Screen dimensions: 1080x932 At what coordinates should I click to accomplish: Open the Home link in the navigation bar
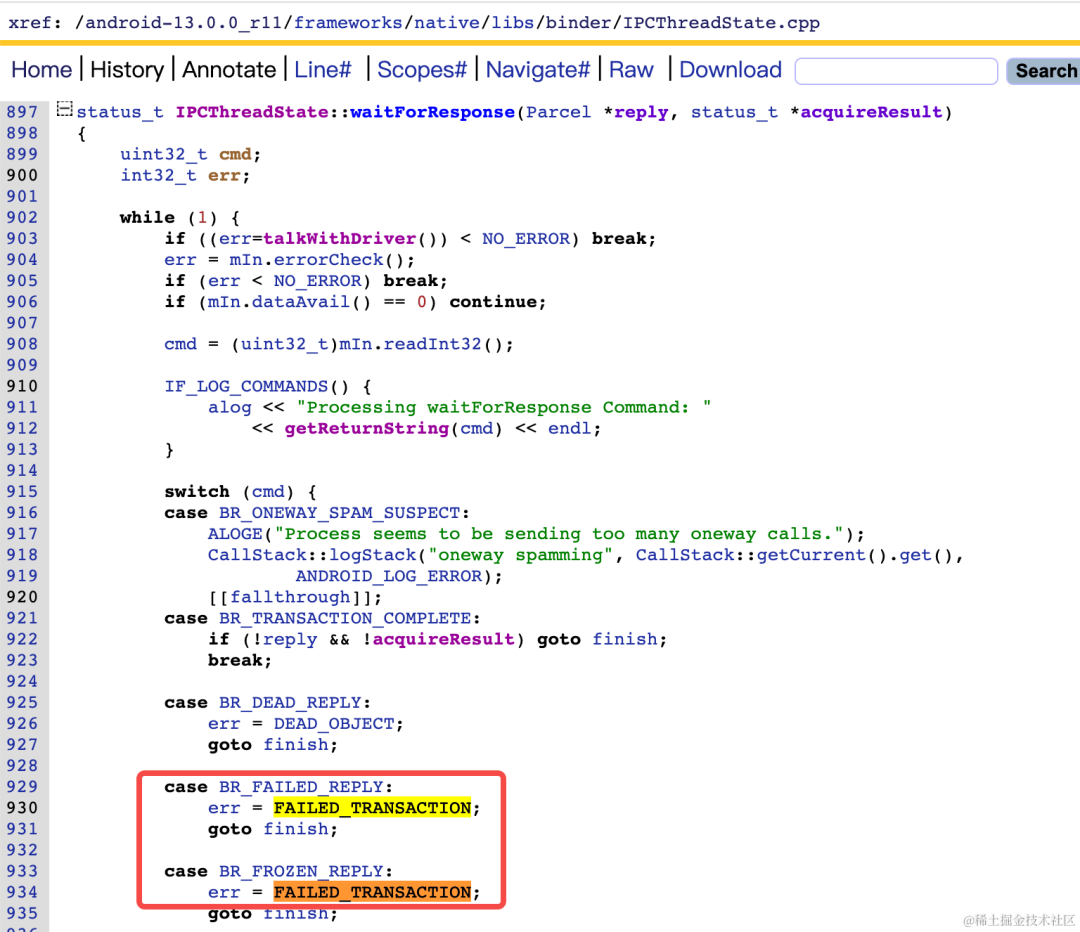tap(41, 70)
